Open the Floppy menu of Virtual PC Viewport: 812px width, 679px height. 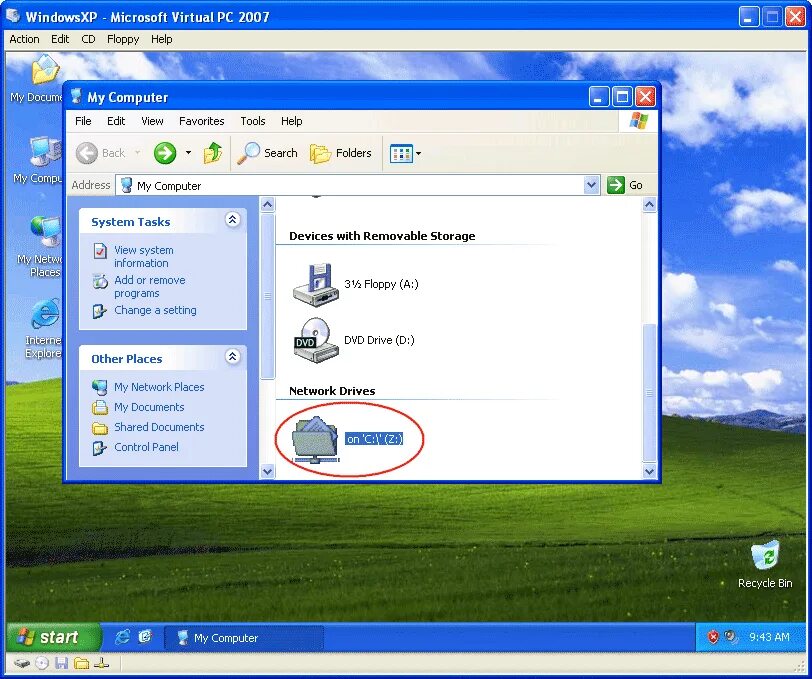point(123,39)
